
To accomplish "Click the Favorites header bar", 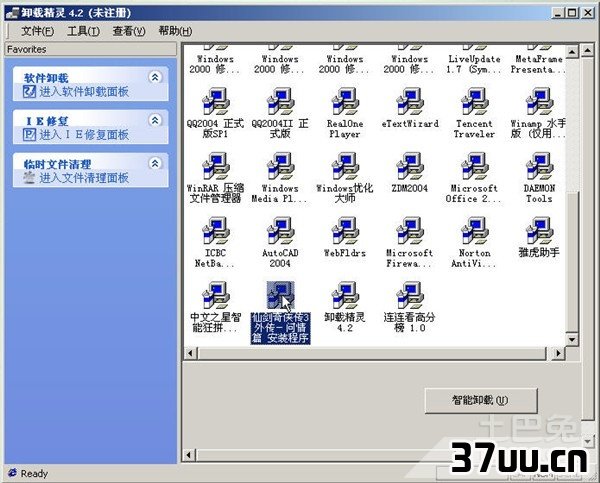I will 91,49.
